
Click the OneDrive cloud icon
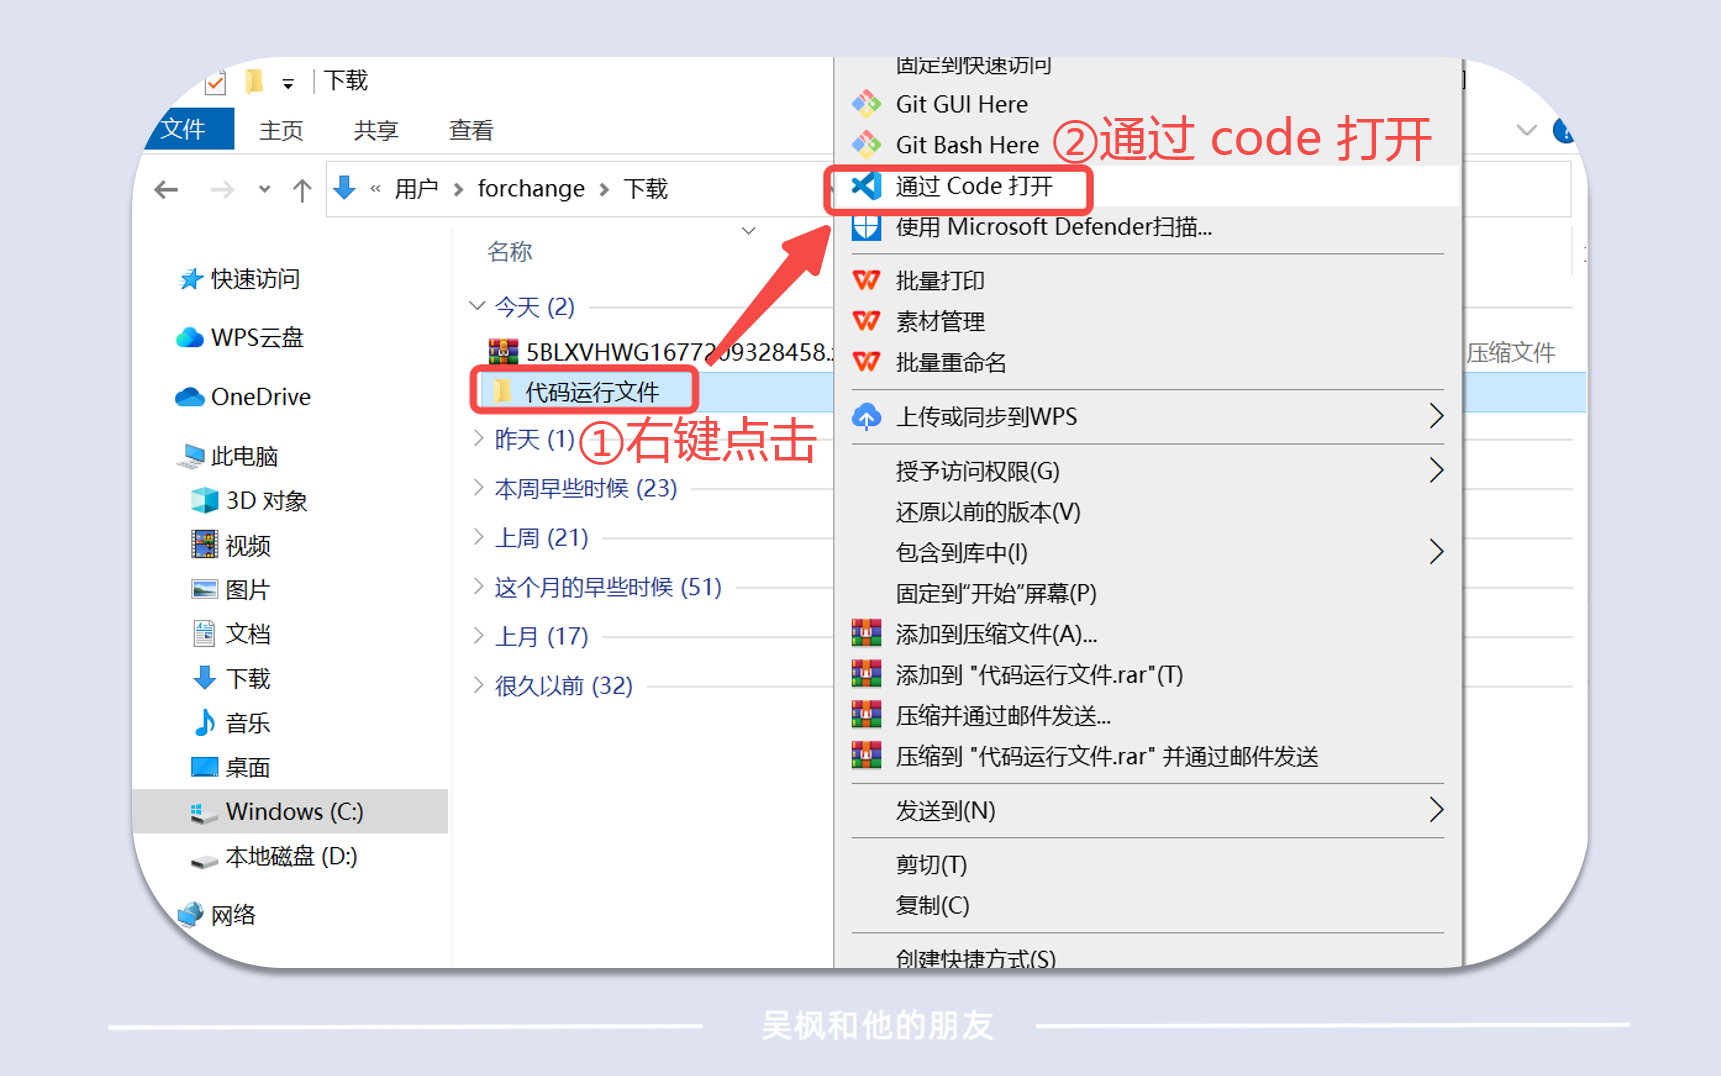point(190,397)
